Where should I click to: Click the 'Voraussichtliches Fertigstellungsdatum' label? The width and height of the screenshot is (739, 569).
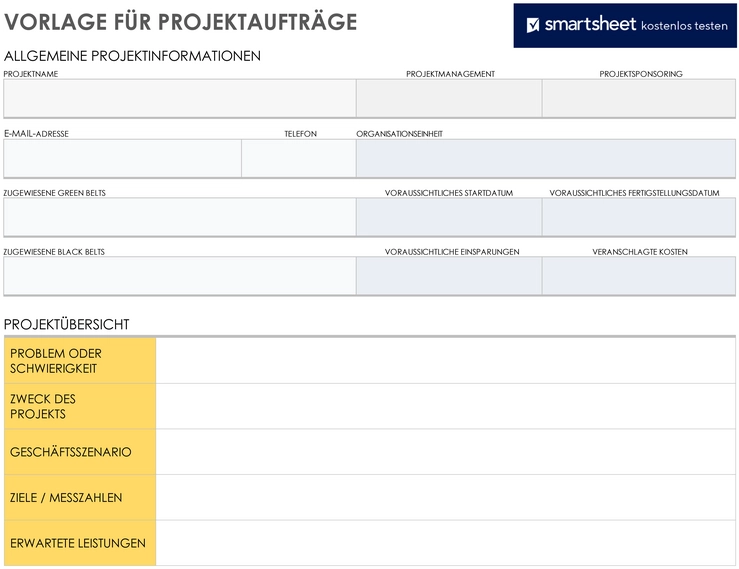pyautogui.click(x=634, y=193)
